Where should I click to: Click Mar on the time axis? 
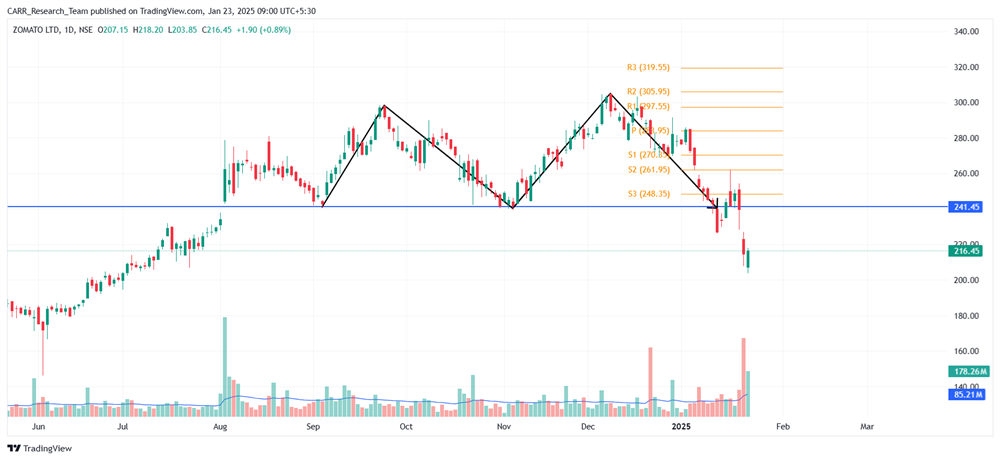[x=867, y=426]
